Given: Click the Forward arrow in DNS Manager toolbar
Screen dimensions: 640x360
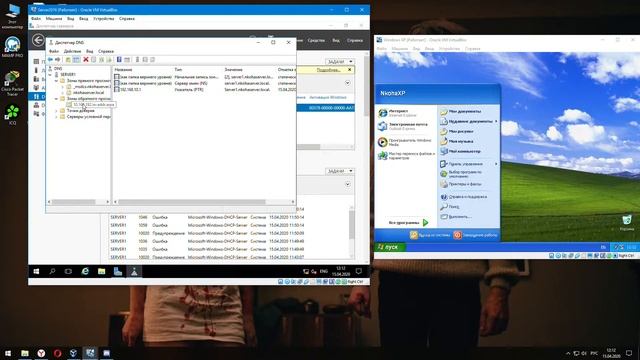Looking at the screenshot, I should pos(58,60).
